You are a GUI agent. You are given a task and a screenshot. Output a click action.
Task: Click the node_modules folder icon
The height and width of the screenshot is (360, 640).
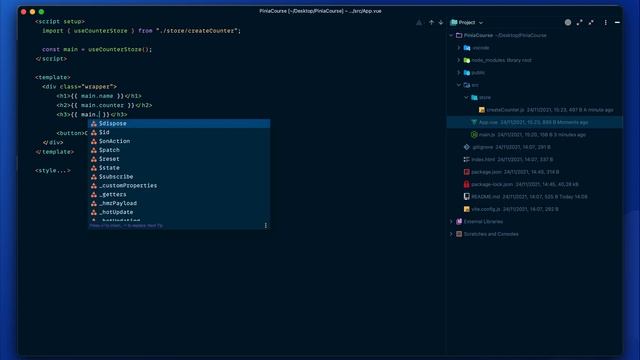pos(467,60)
